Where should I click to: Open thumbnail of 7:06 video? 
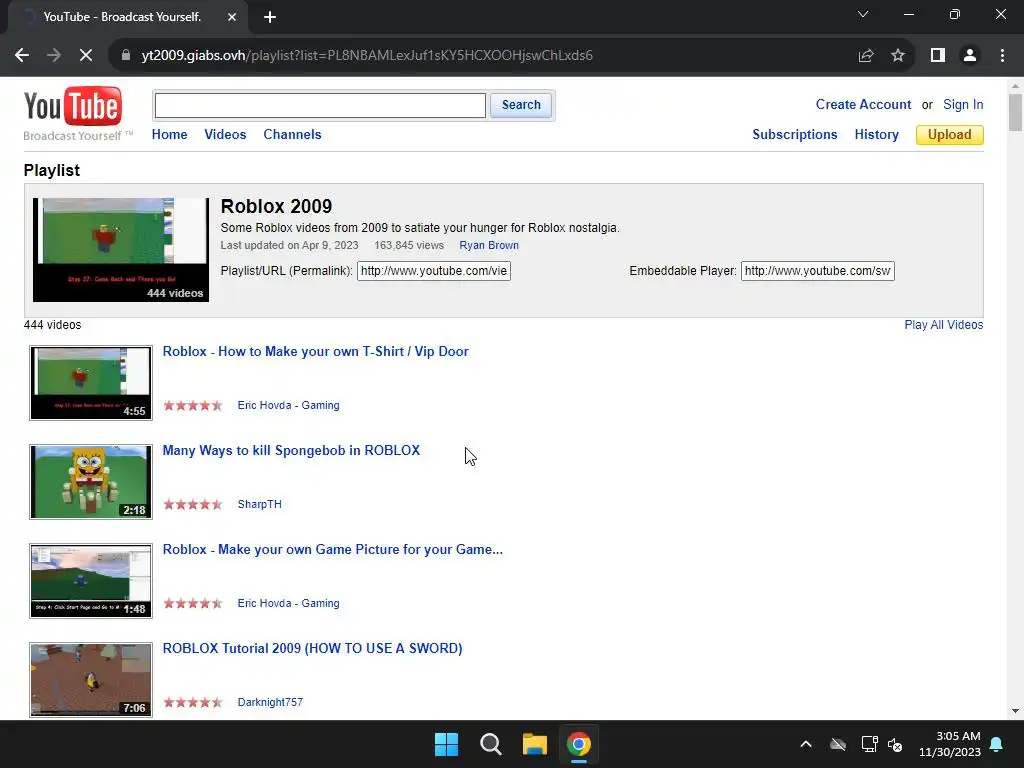(91, 680)
